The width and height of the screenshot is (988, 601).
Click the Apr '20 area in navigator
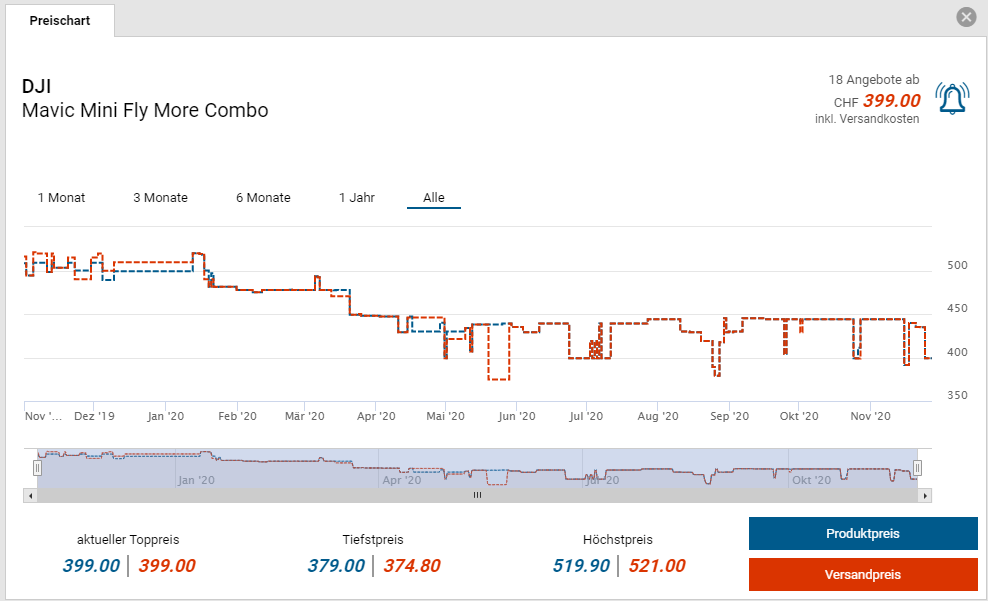(x=400, y=480)
